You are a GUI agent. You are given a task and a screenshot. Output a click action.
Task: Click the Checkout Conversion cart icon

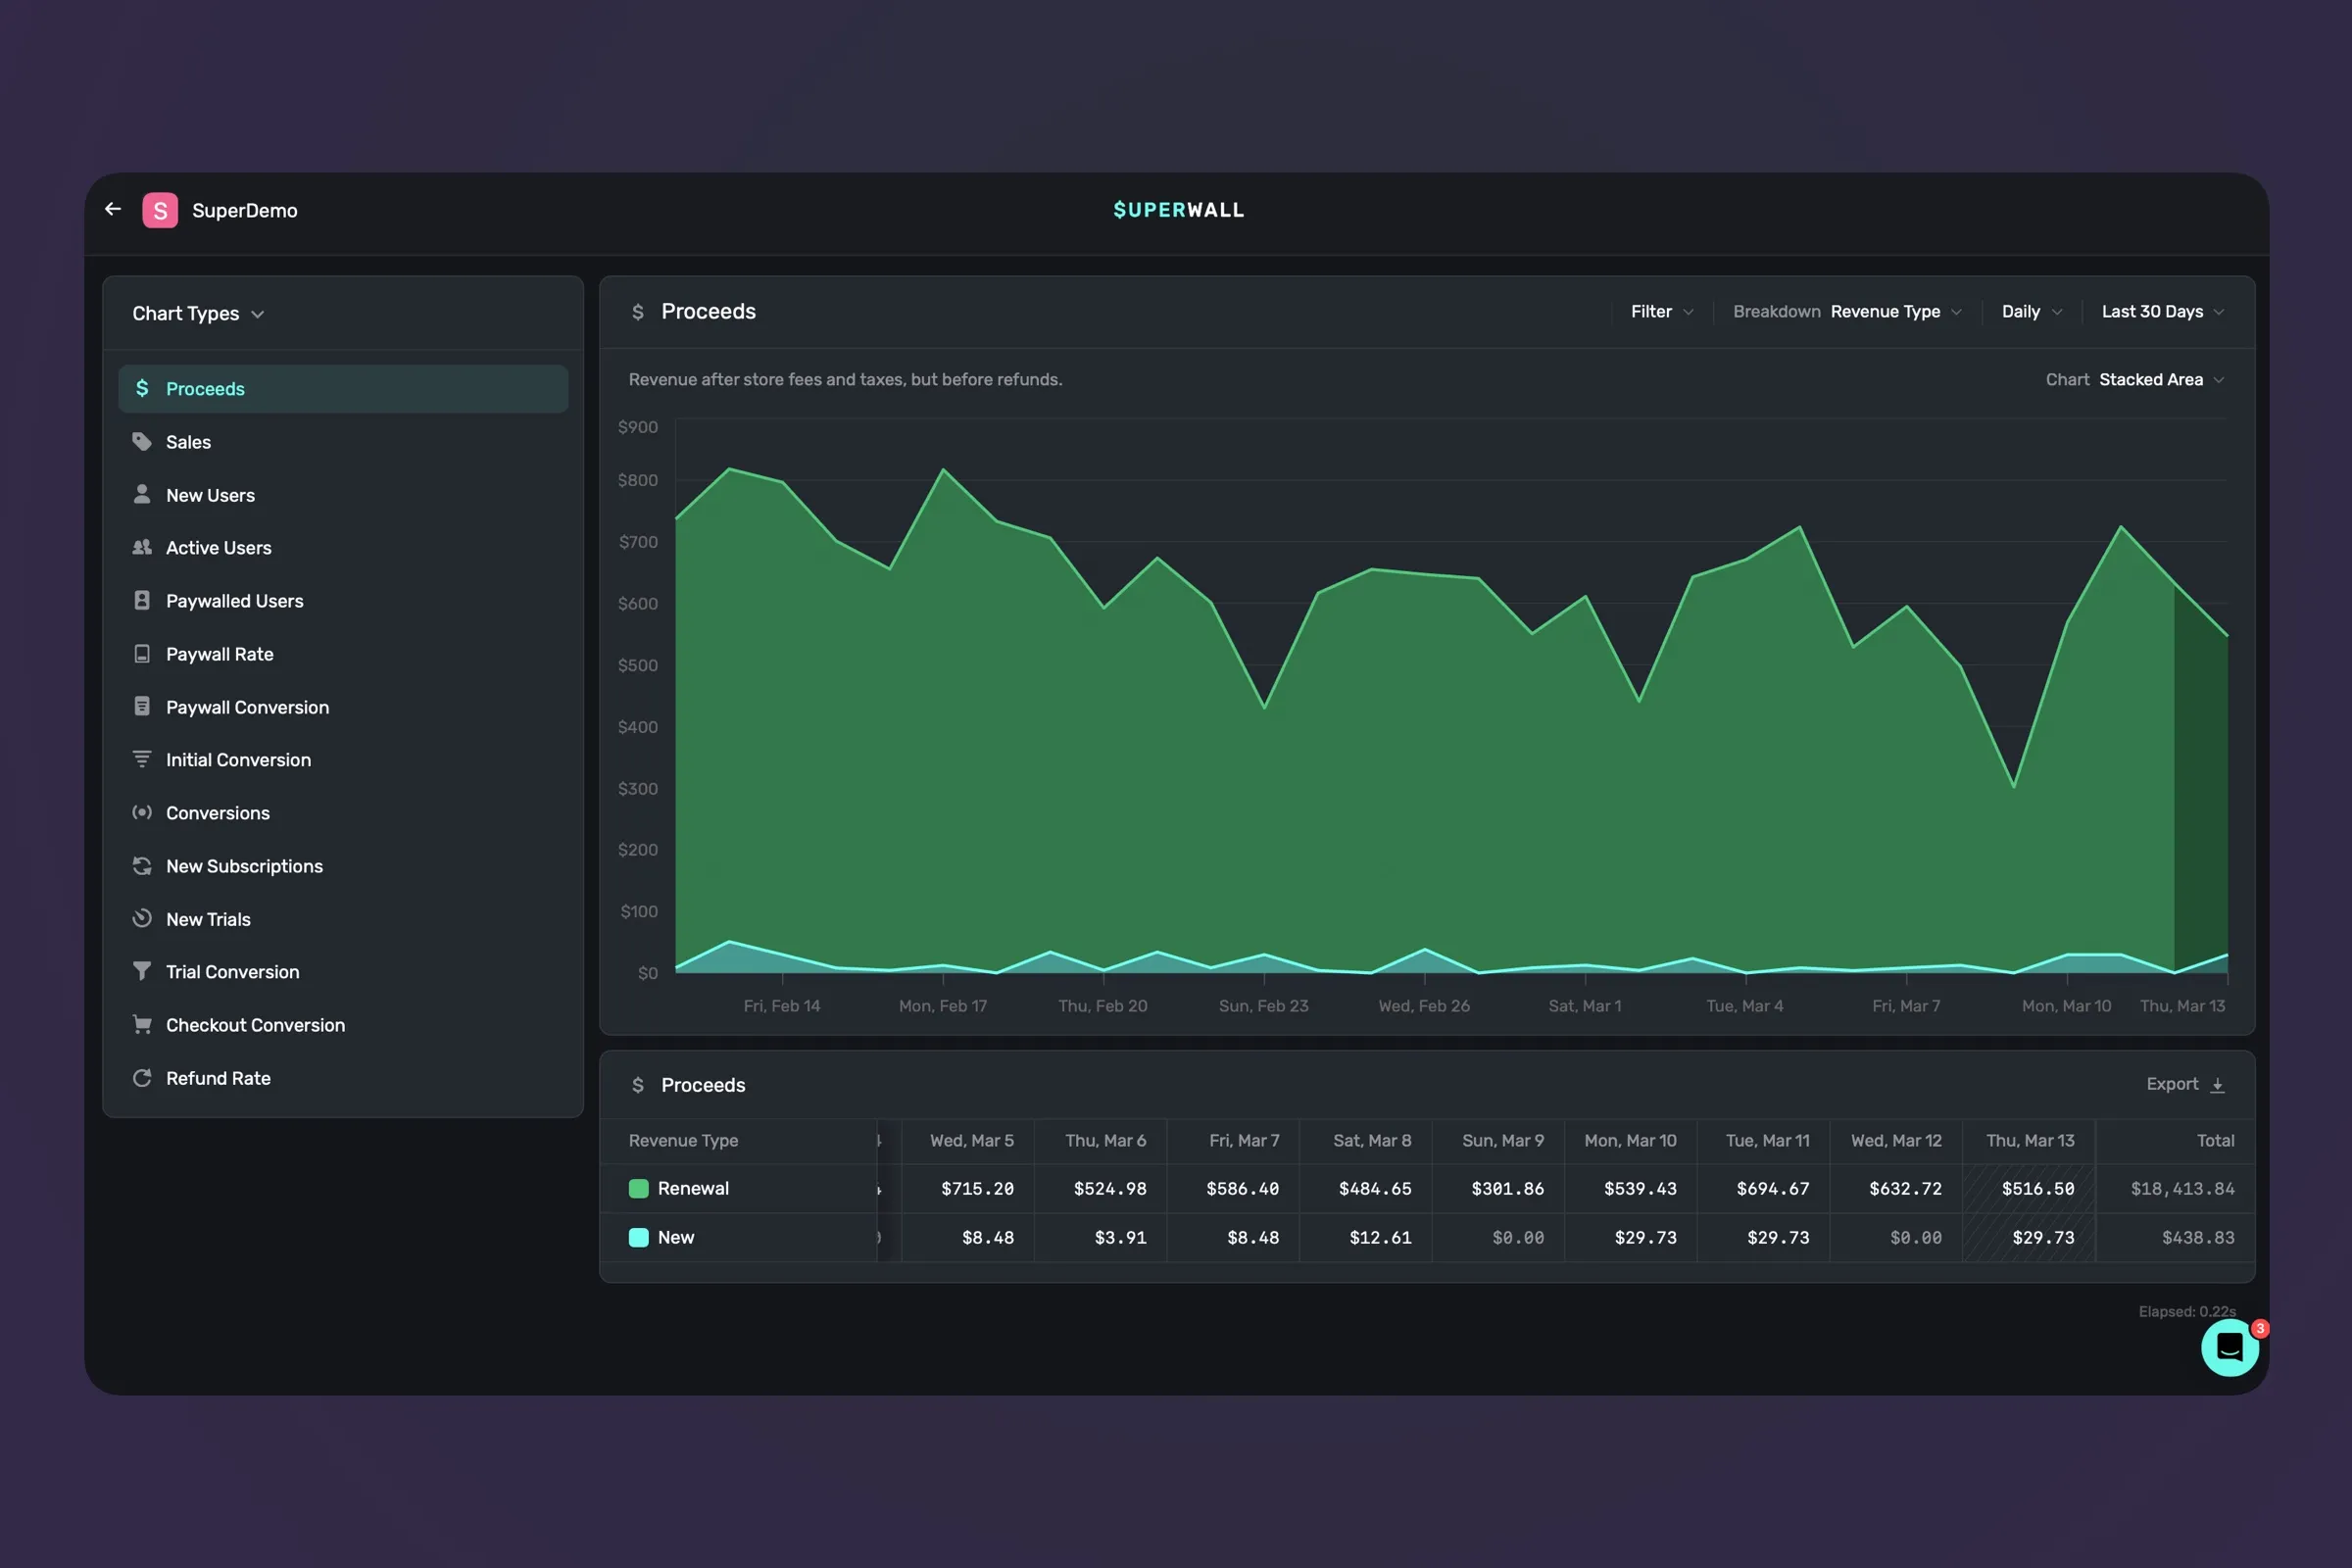[x=142, y=1024]
